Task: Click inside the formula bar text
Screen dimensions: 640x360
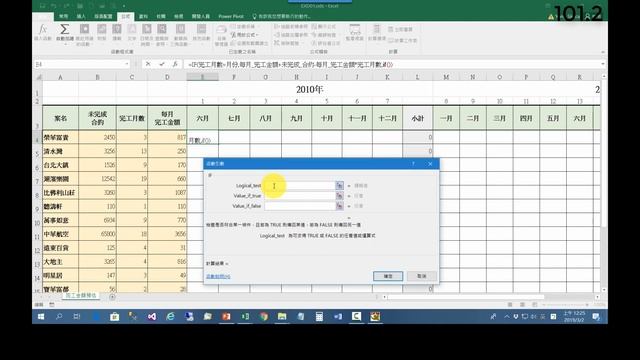Action: 290,64
